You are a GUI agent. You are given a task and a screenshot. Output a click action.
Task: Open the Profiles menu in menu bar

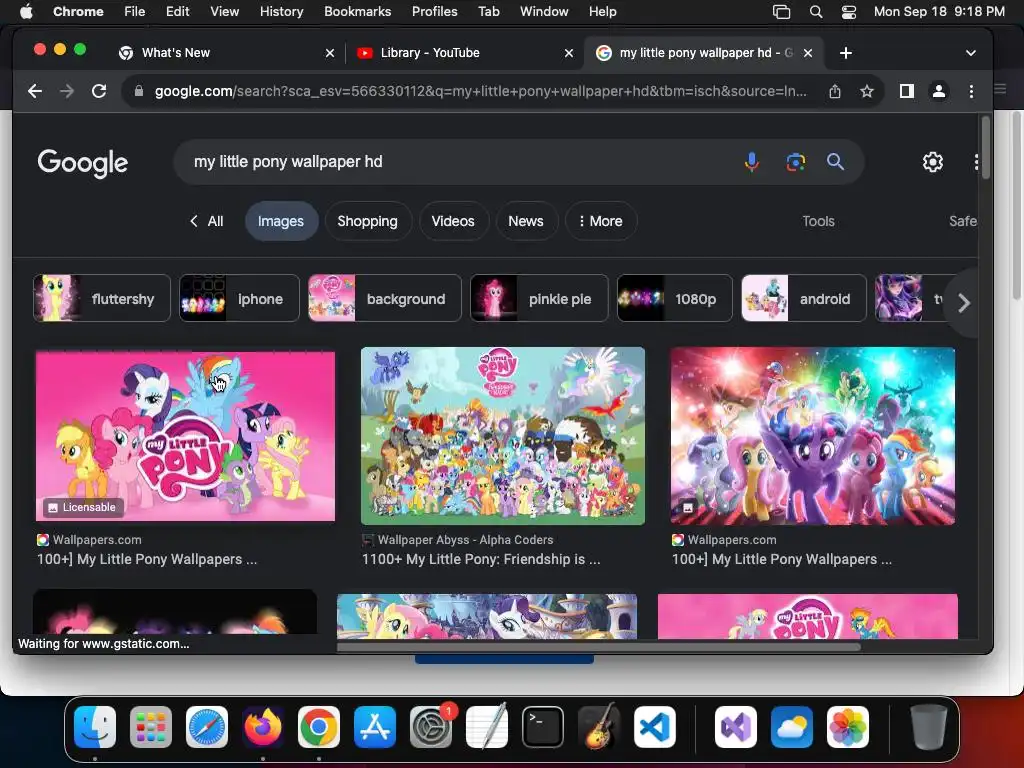[434, 12]
